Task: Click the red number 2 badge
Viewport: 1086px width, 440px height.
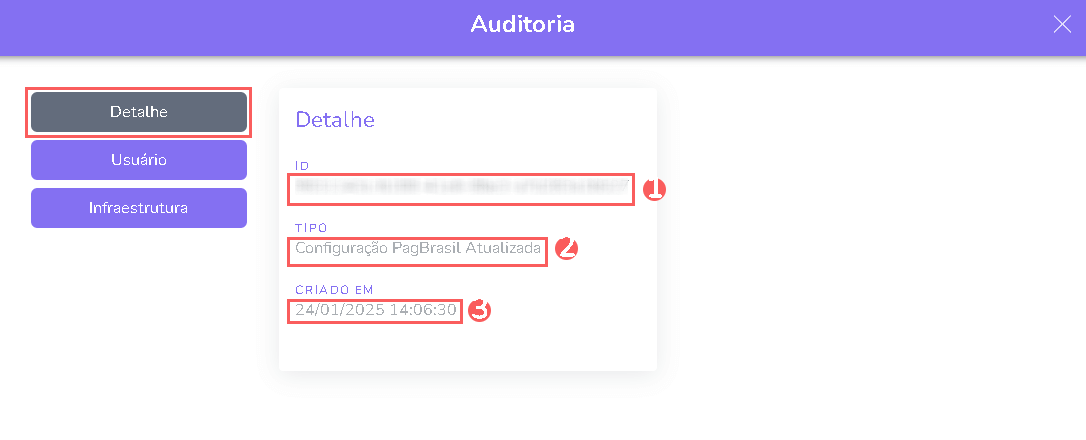Action: tap(566, 249)
